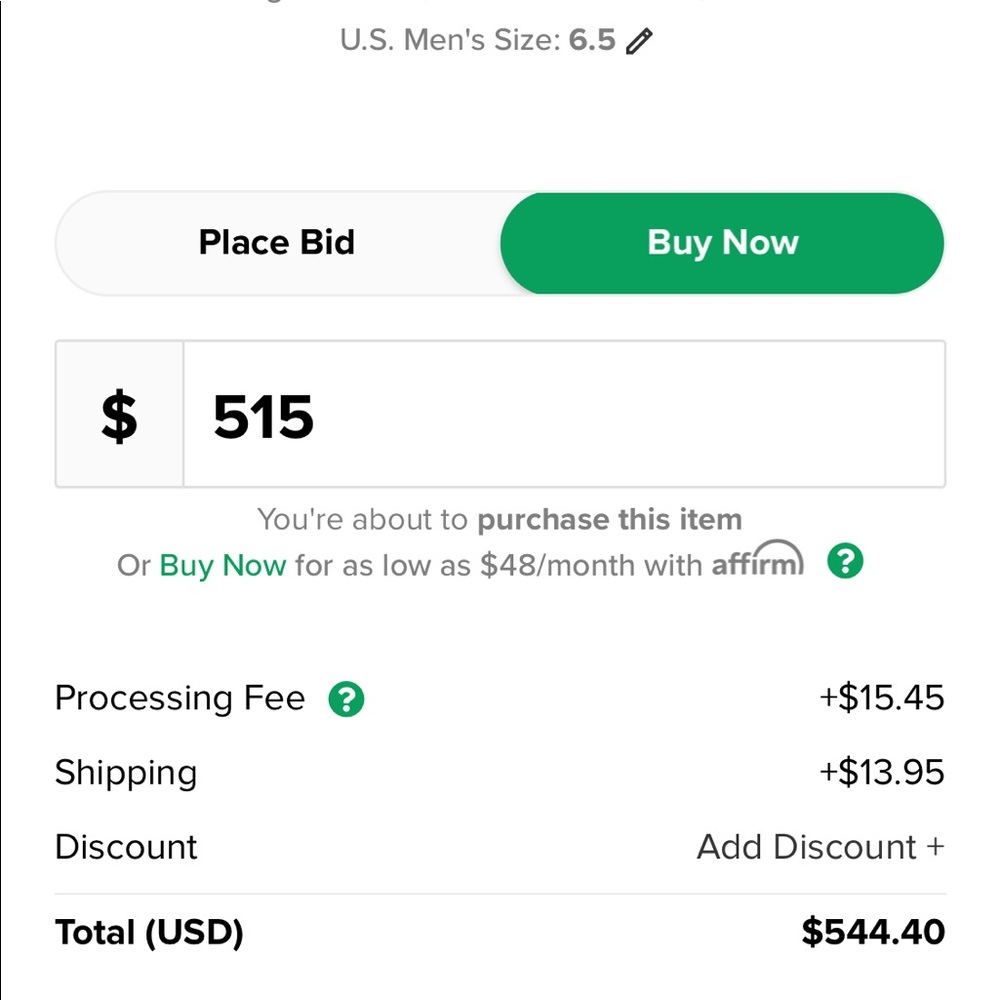This screenshot has height=1000, width=1000.
Task: Tap the U.S. Men's Size 6.5 text
Action: 477,41
